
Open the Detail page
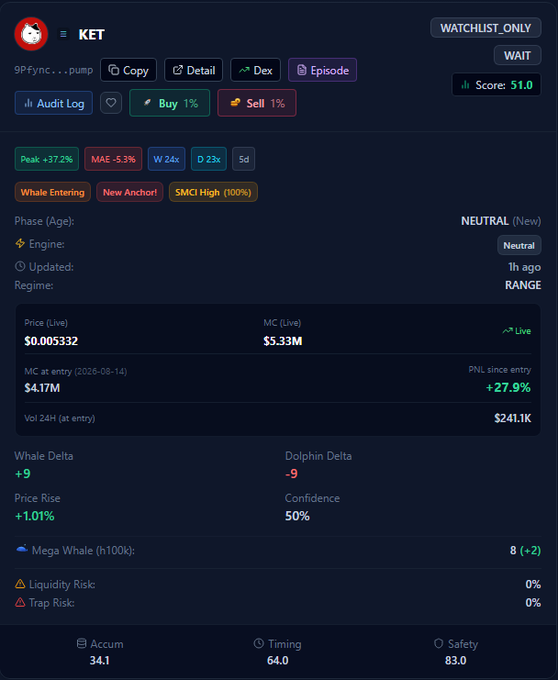click(x=193, y=70)
